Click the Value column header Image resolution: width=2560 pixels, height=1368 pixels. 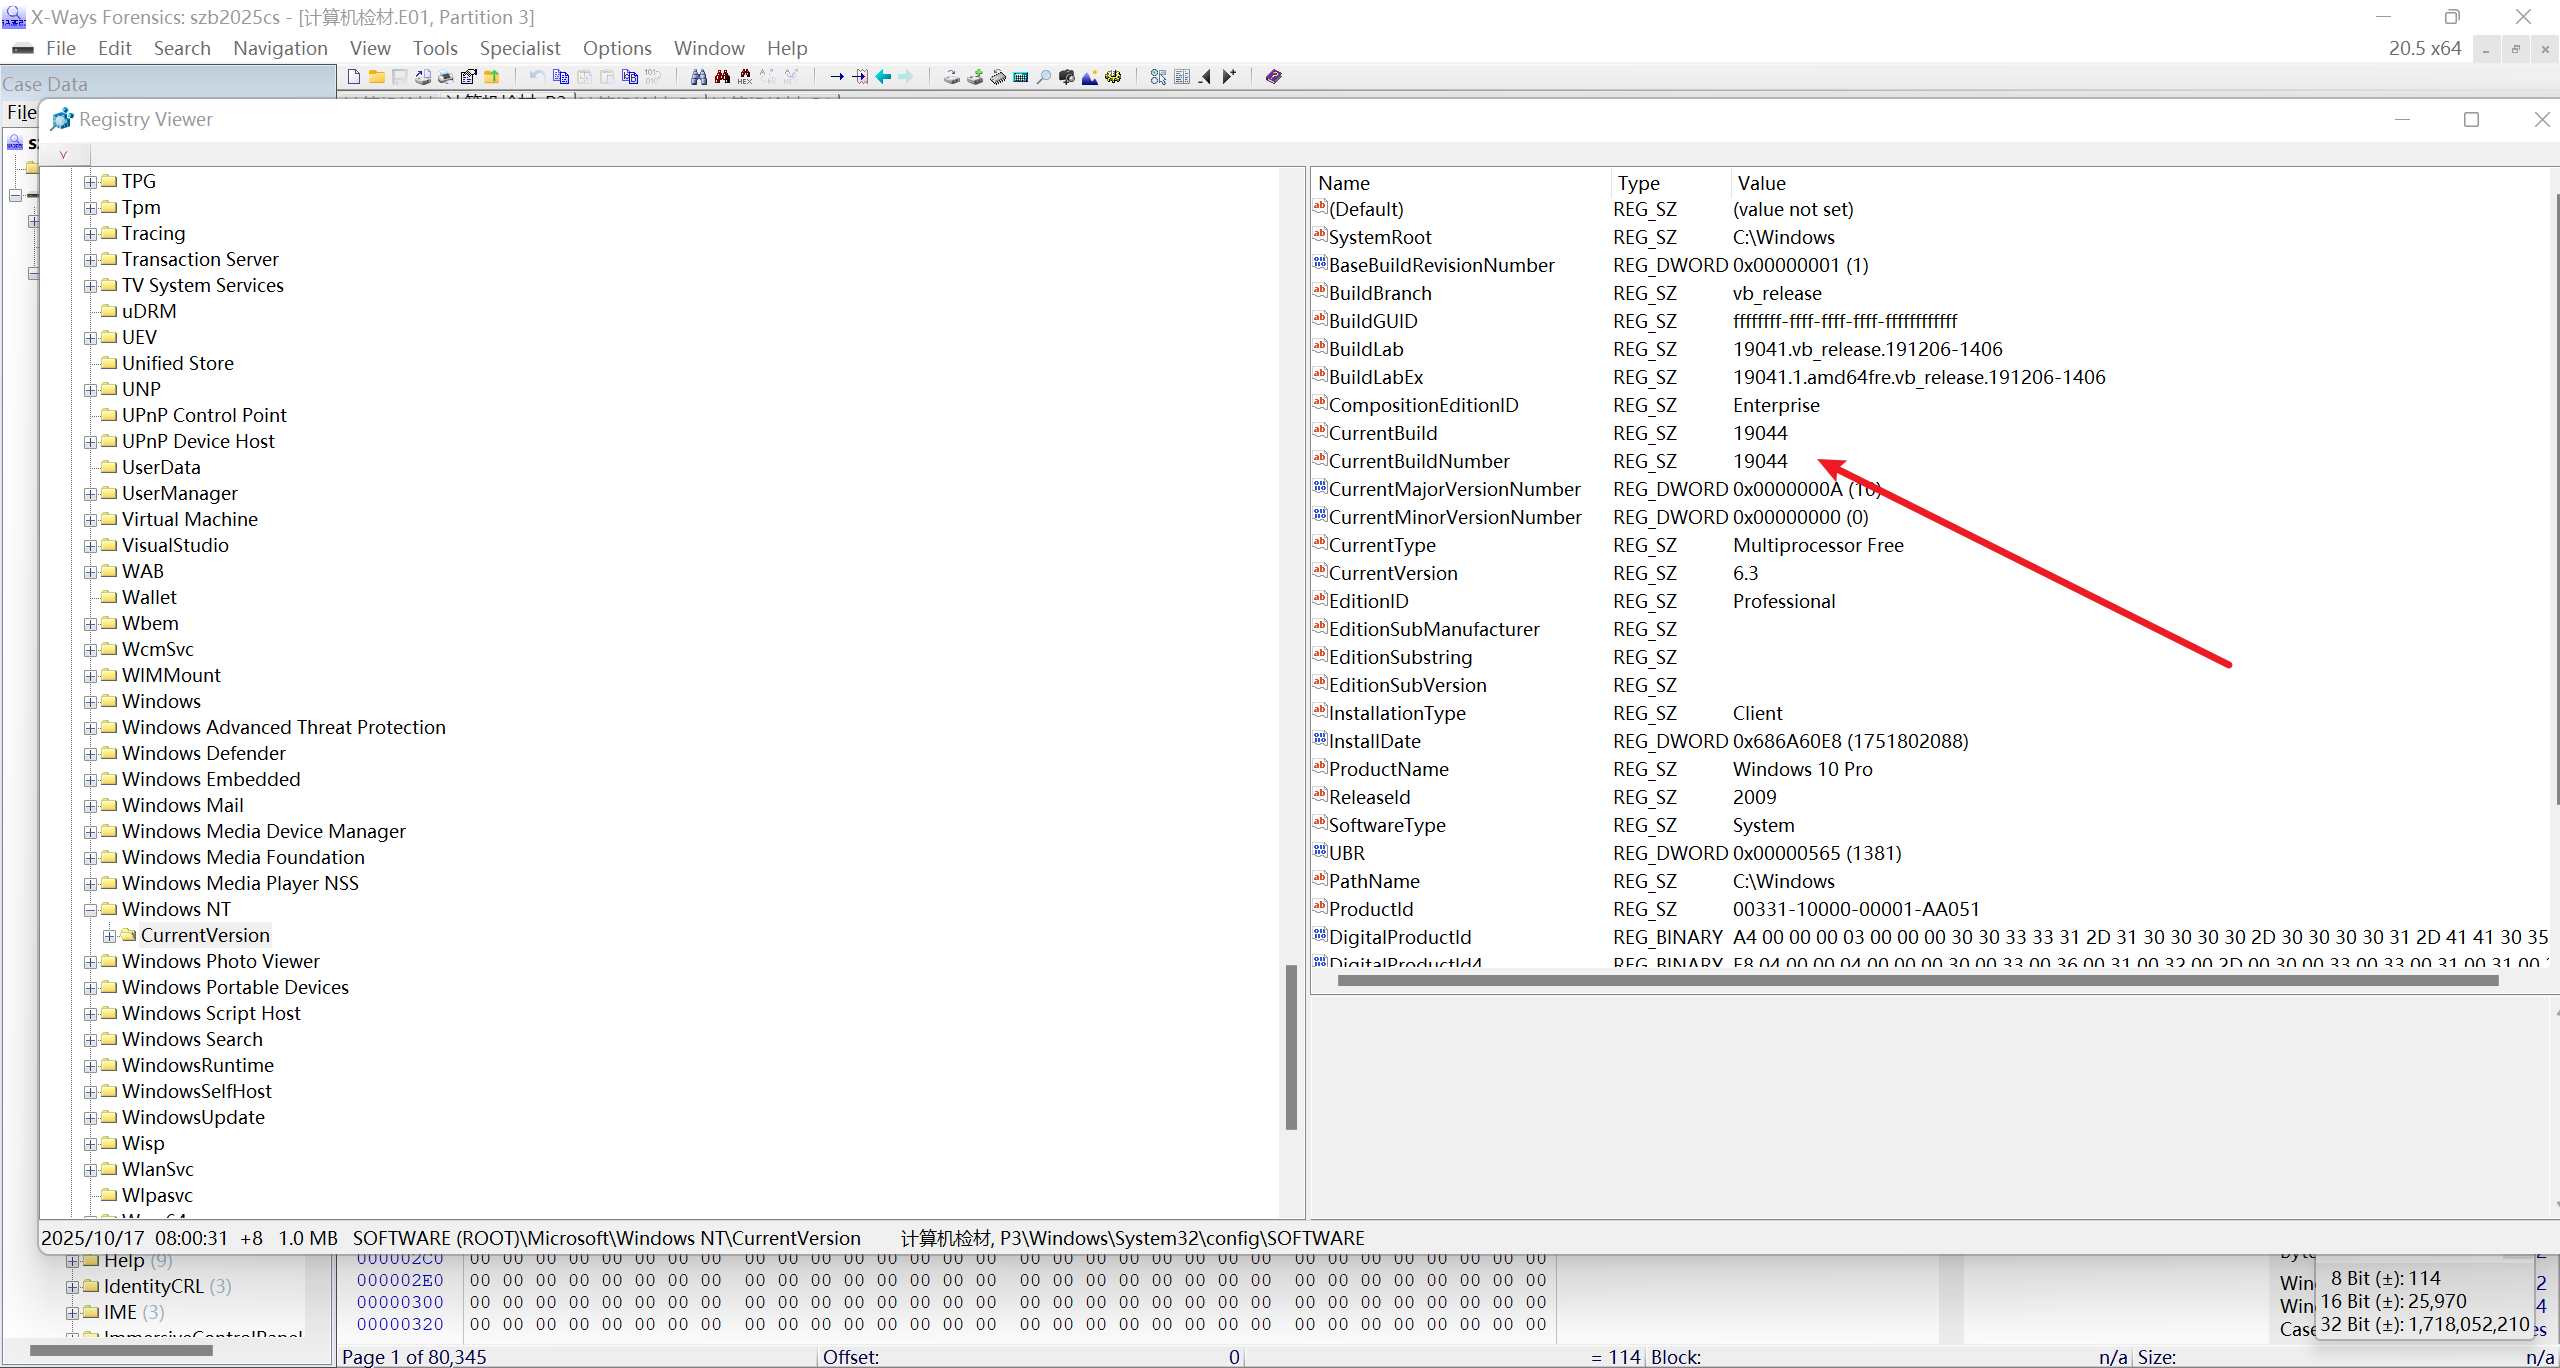[1761, 183]
